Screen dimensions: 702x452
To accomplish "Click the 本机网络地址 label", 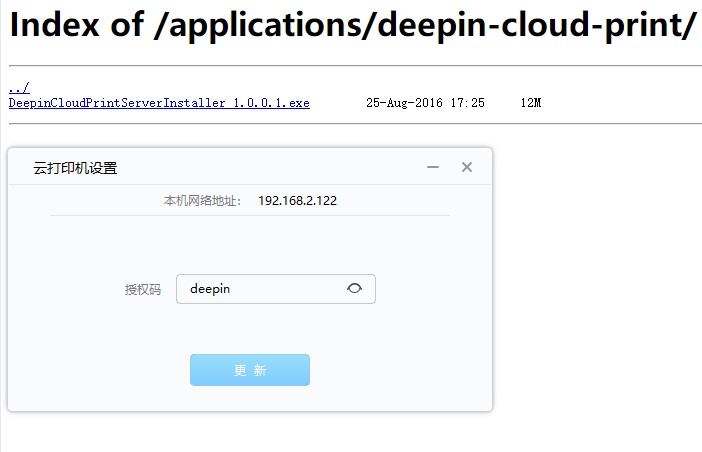I will tap(202, 200).
